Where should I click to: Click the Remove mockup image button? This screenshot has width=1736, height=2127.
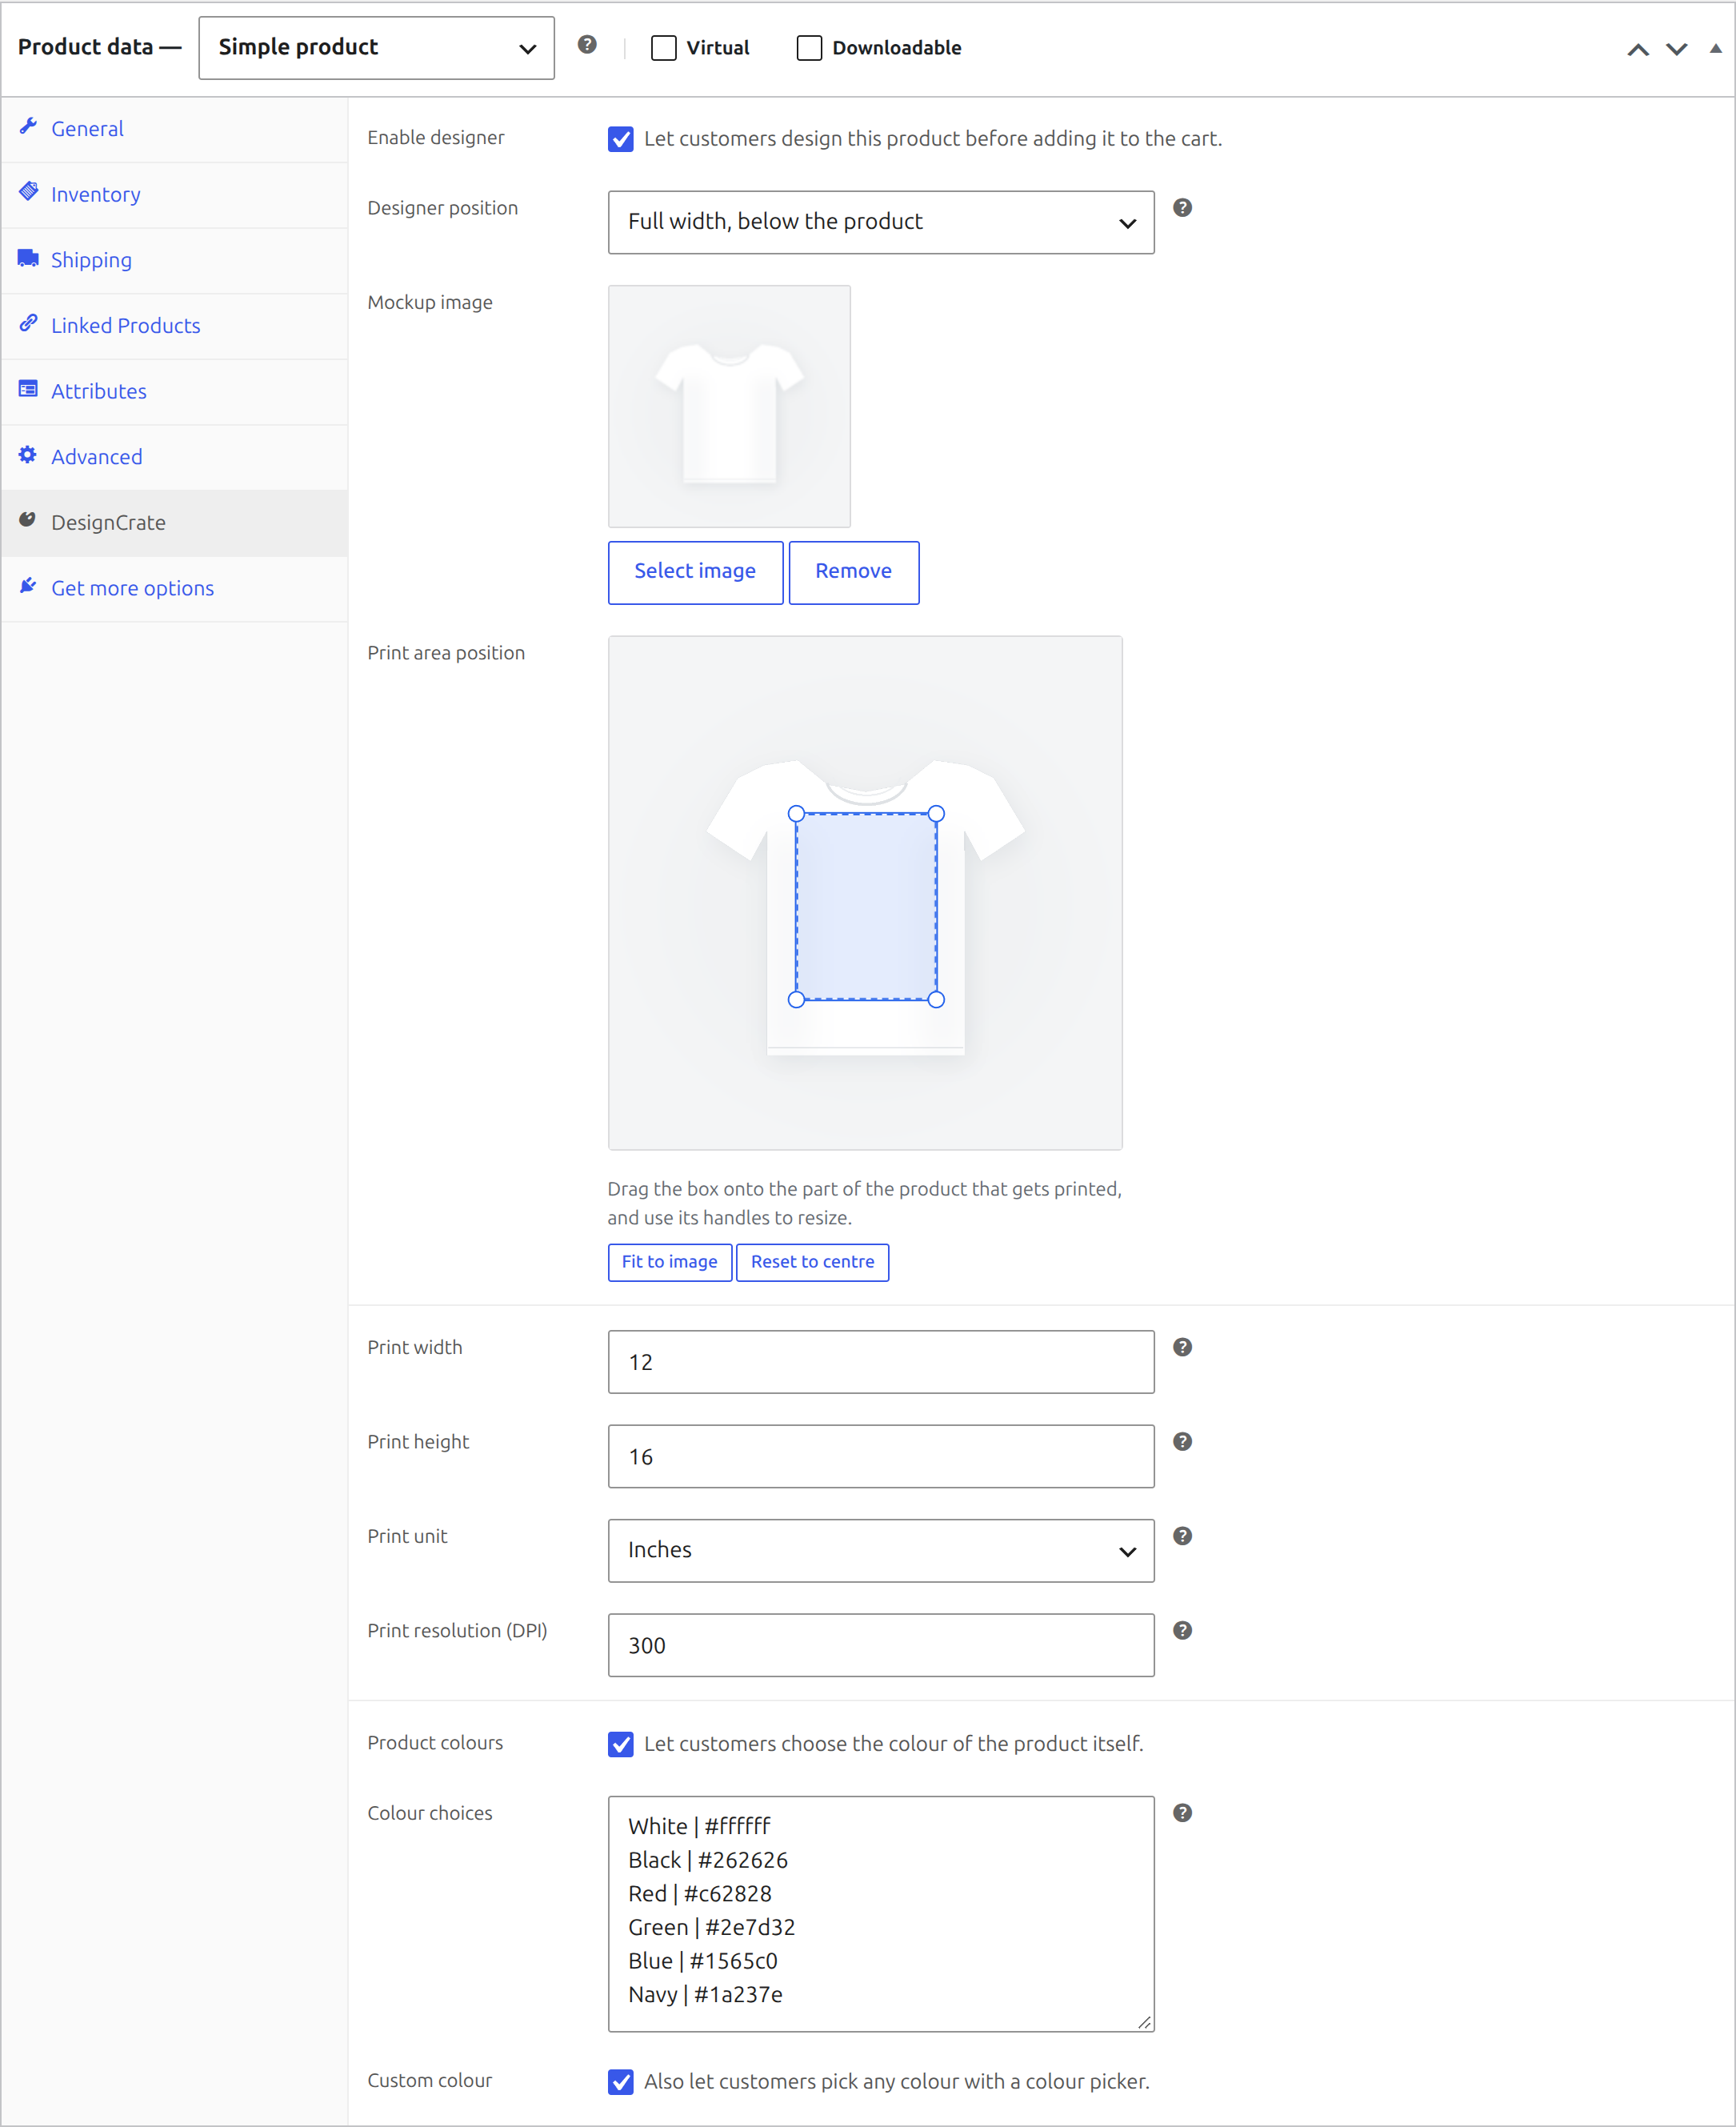[x=854, y=572]
